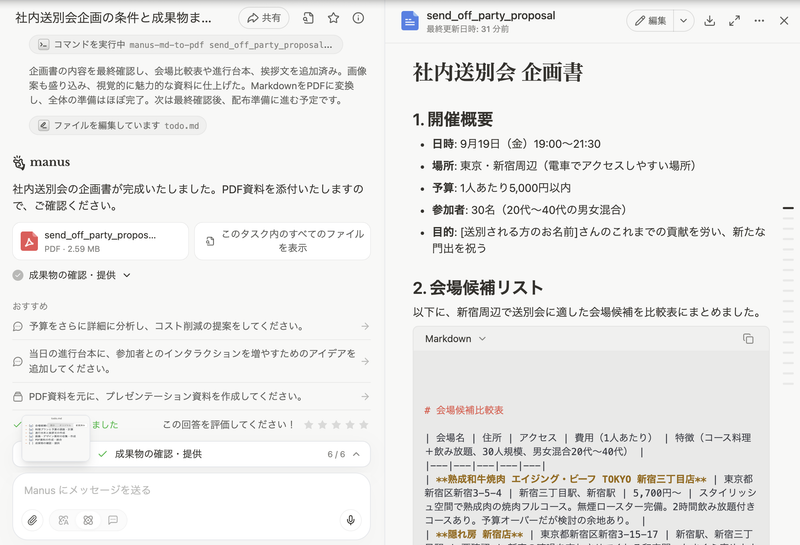Open the dropdown arrow next to 編集
The height and width of the screenshot is (545, 800).
coord(683,21)
